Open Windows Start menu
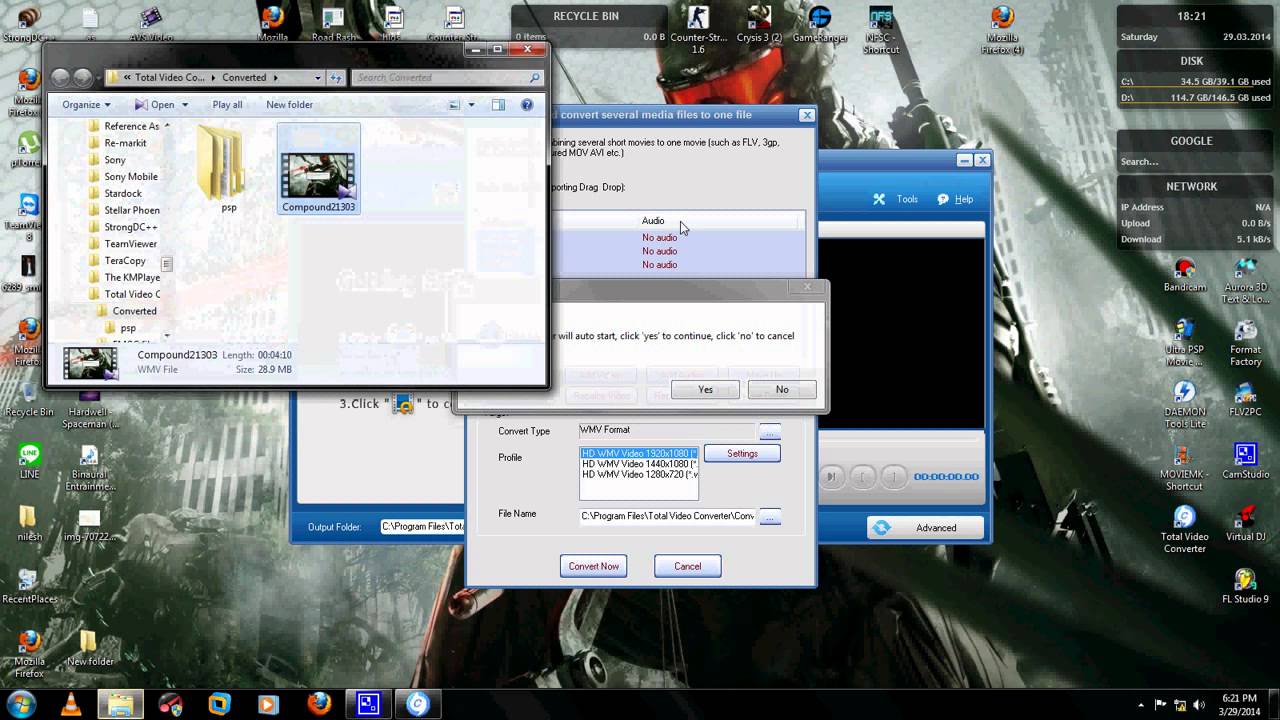This screenshot has width=1280, height=720. [21, 704]
